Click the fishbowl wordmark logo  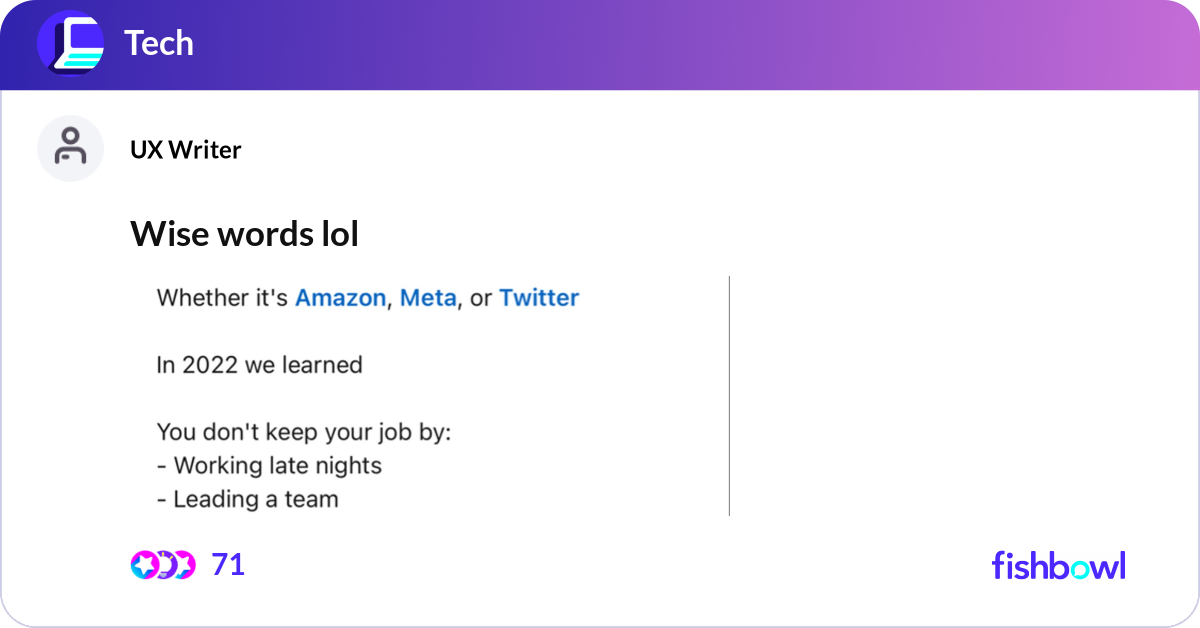tap(1059, 566)
